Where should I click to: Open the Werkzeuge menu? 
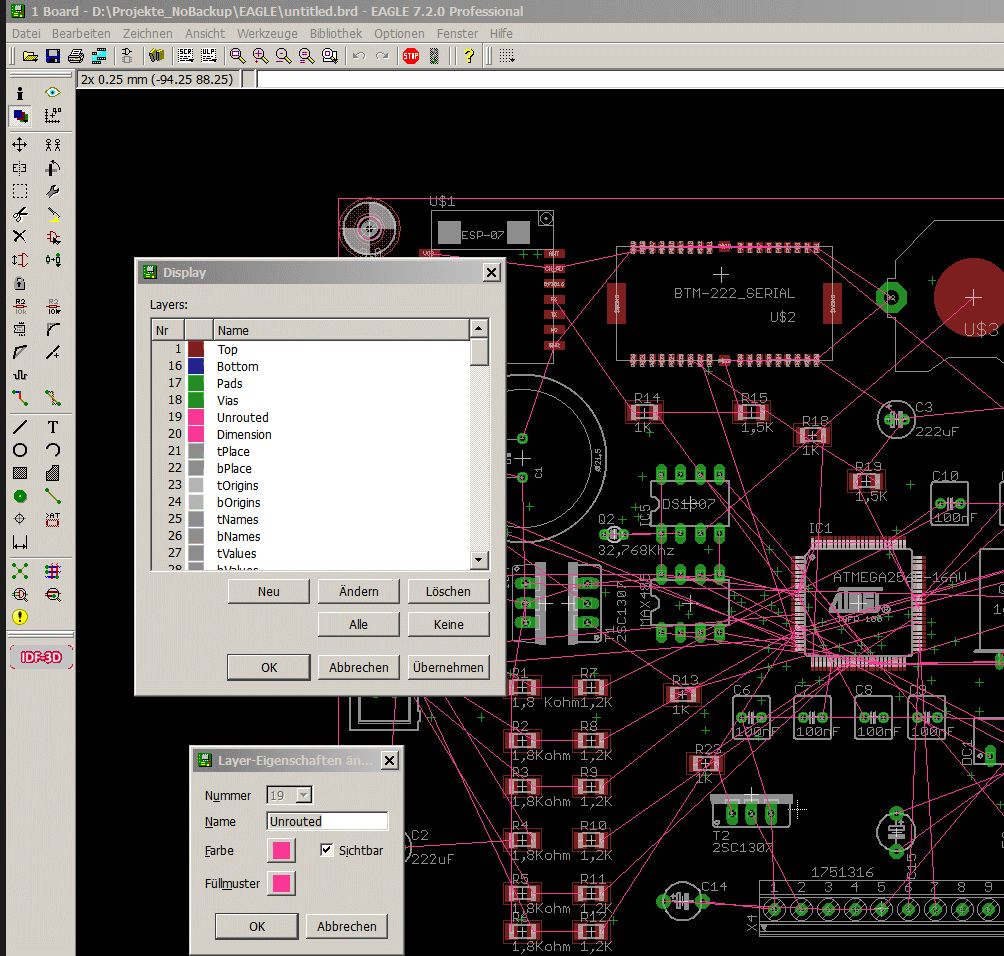pyautogui.click(x=267, y=33)
